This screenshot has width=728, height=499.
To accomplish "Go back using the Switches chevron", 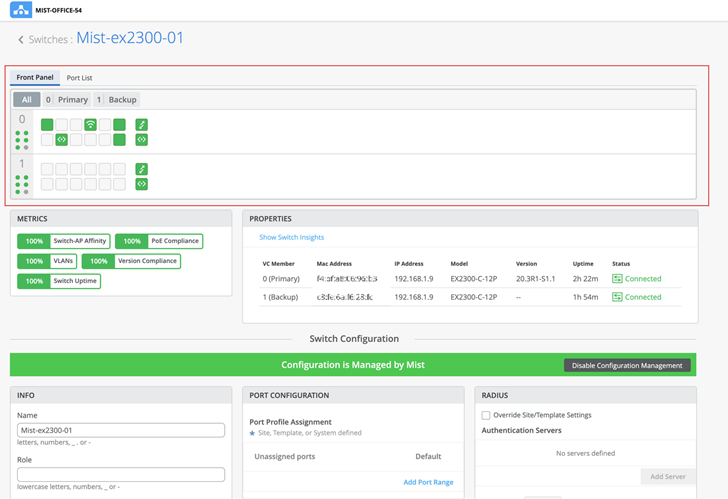I will click(x=21, y=40).
